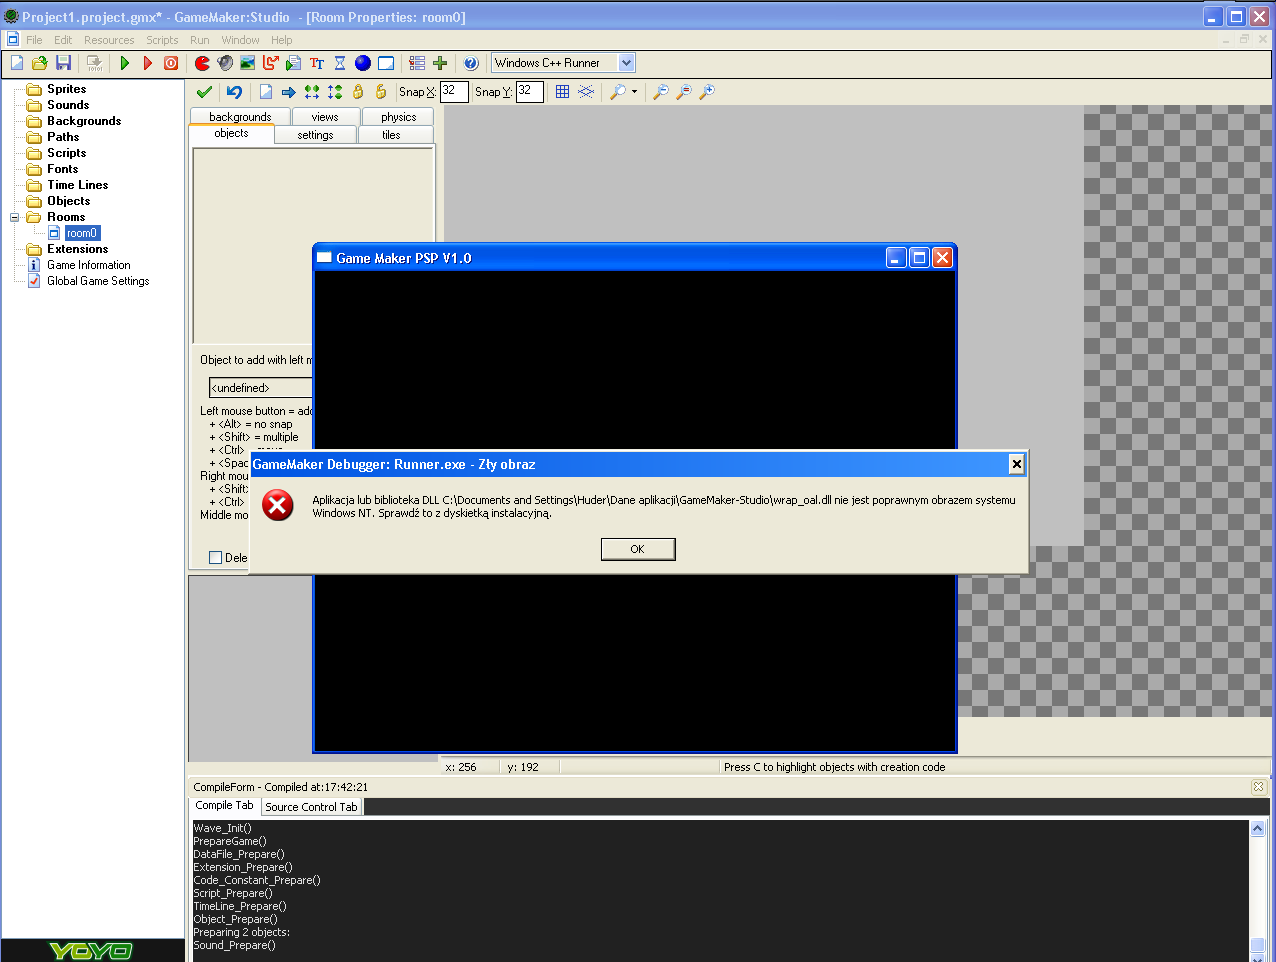Select Global Game Settings in resource tree
The width and height of the screenshot is (1276, 962).
(x=98, y=281)
